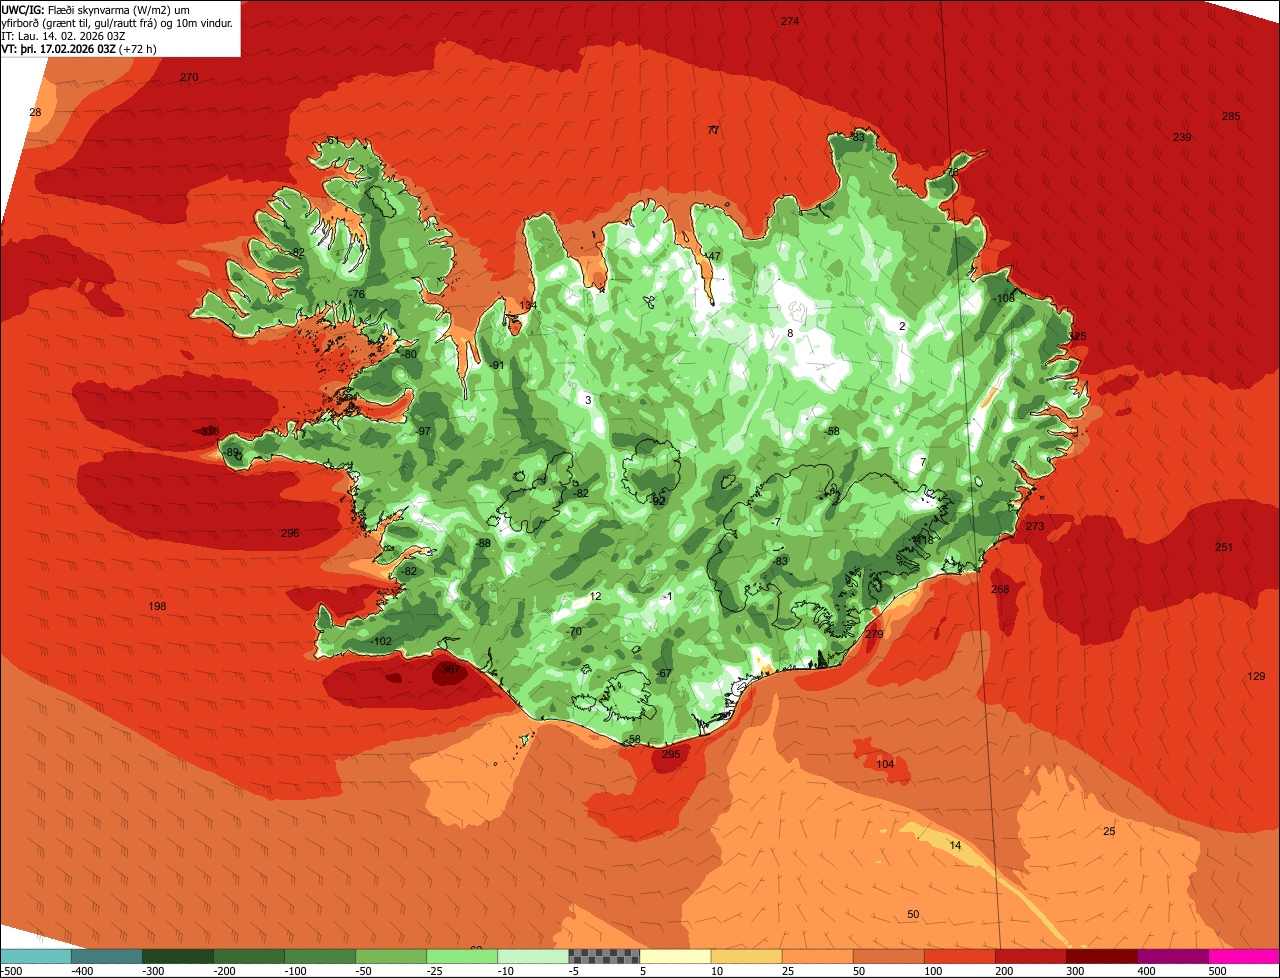Click the map value -102 on Reykjanes peninsula

381,641
